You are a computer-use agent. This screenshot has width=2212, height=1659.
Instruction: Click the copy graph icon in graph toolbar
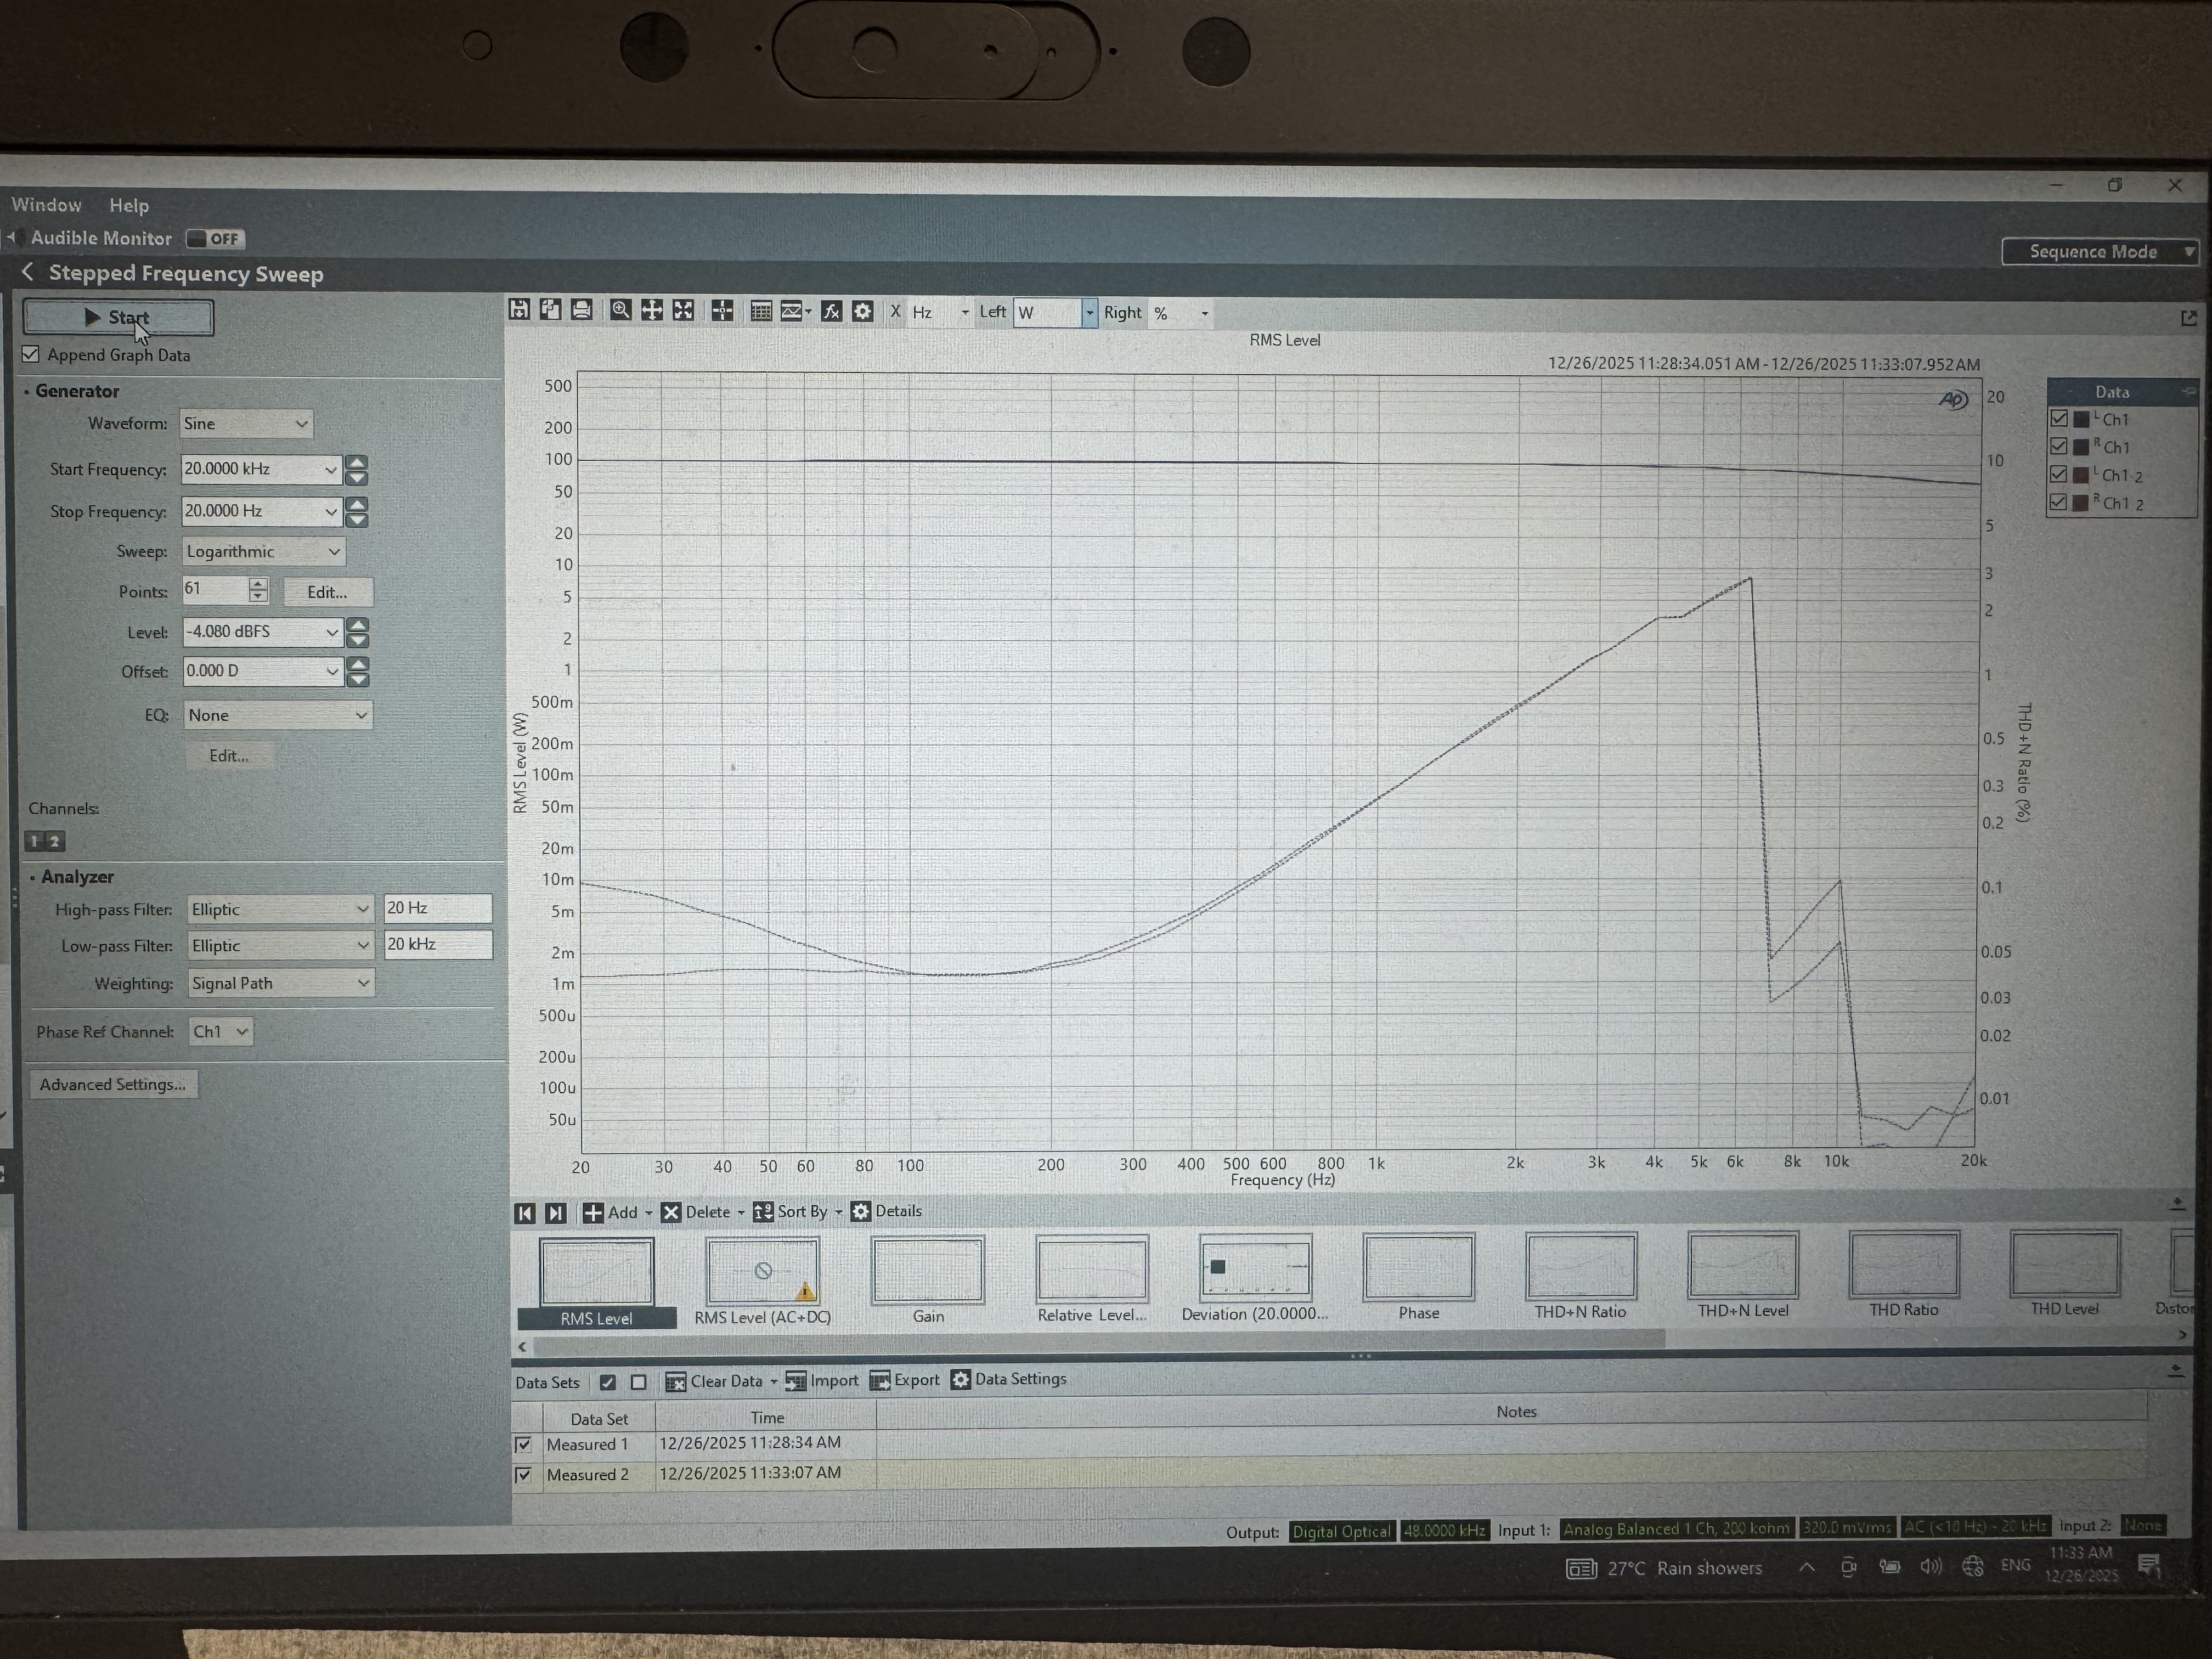coord(550,310)
